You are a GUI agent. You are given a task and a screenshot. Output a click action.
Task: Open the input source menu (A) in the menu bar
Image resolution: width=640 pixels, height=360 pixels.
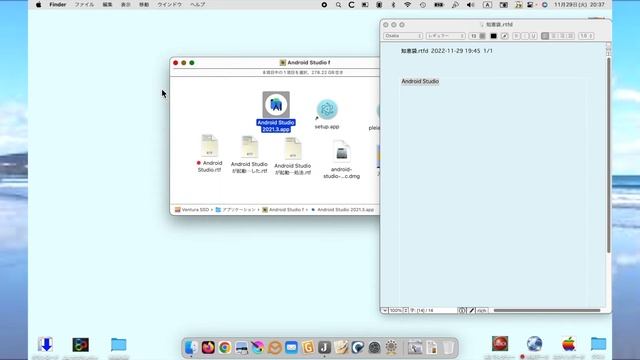tap(487, 5)
